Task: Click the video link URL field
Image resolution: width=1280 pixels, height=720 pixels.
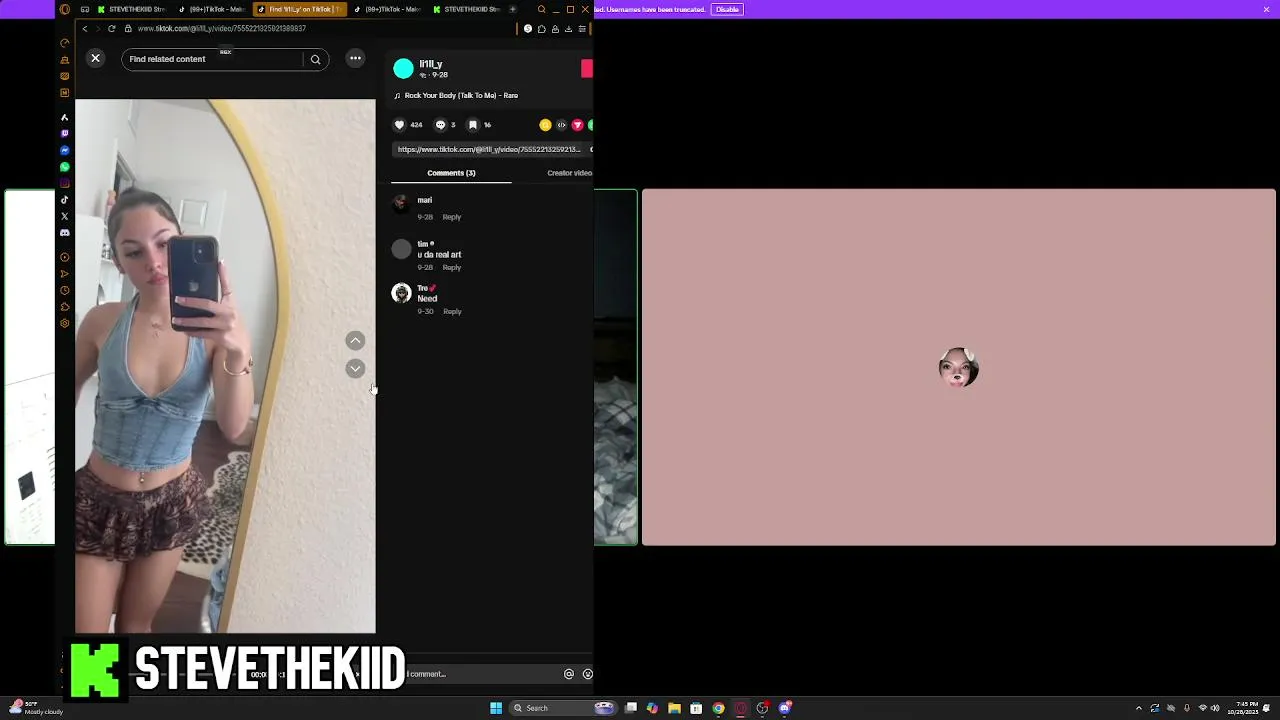Action: [x=488, y=150]
